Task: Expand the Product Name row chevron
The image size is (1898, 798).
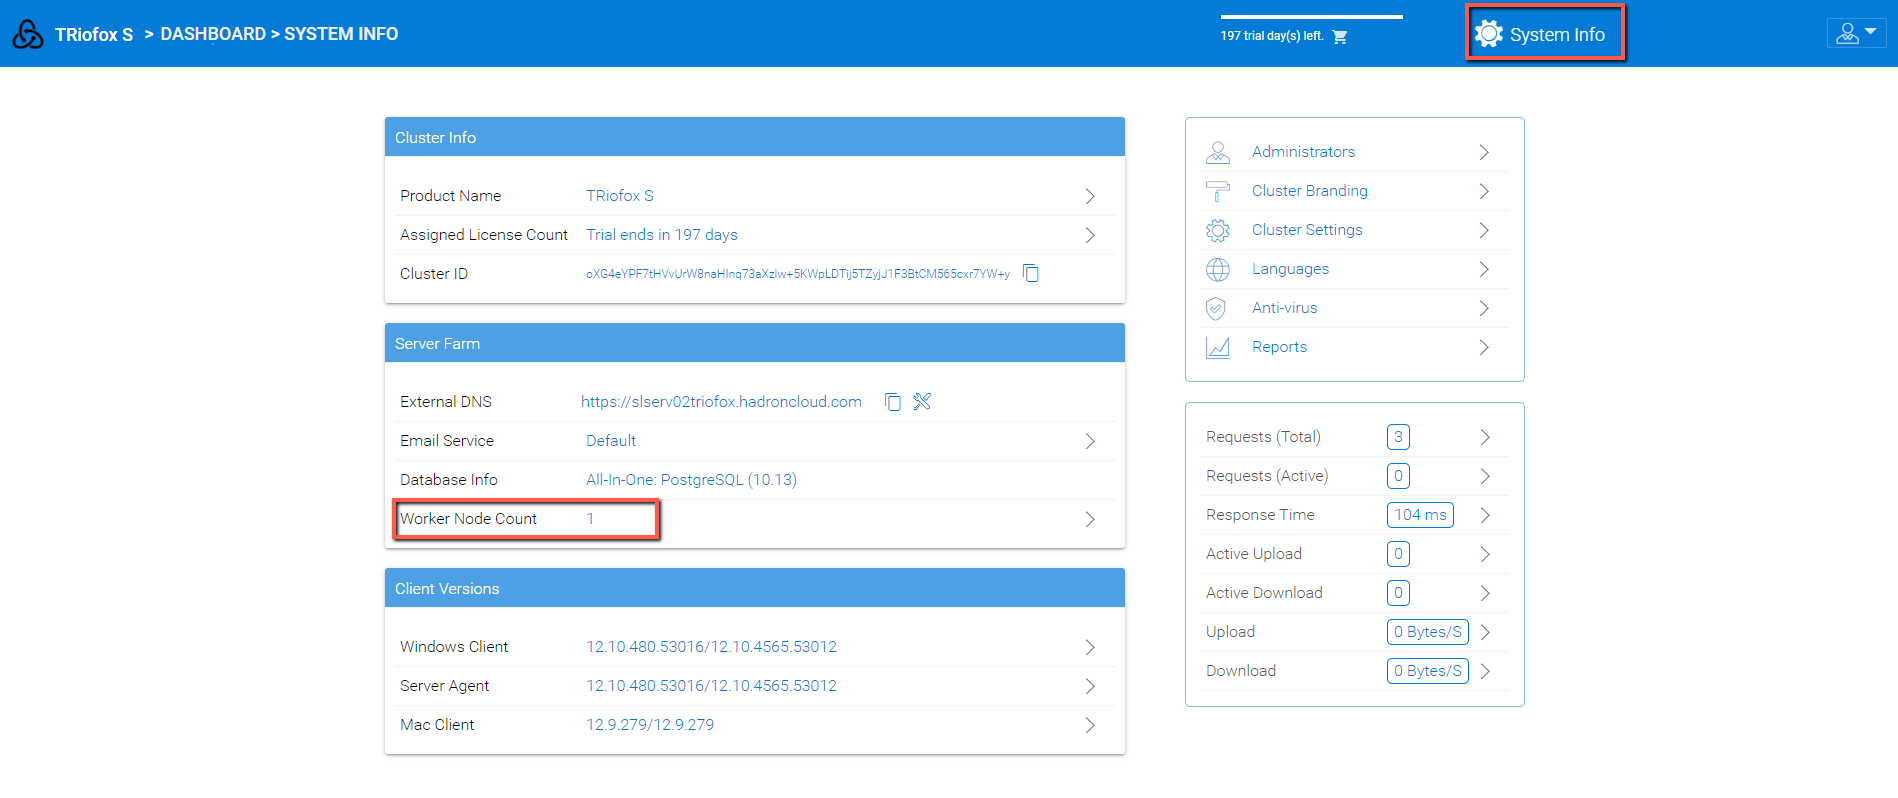Action: click(1090, 196)
